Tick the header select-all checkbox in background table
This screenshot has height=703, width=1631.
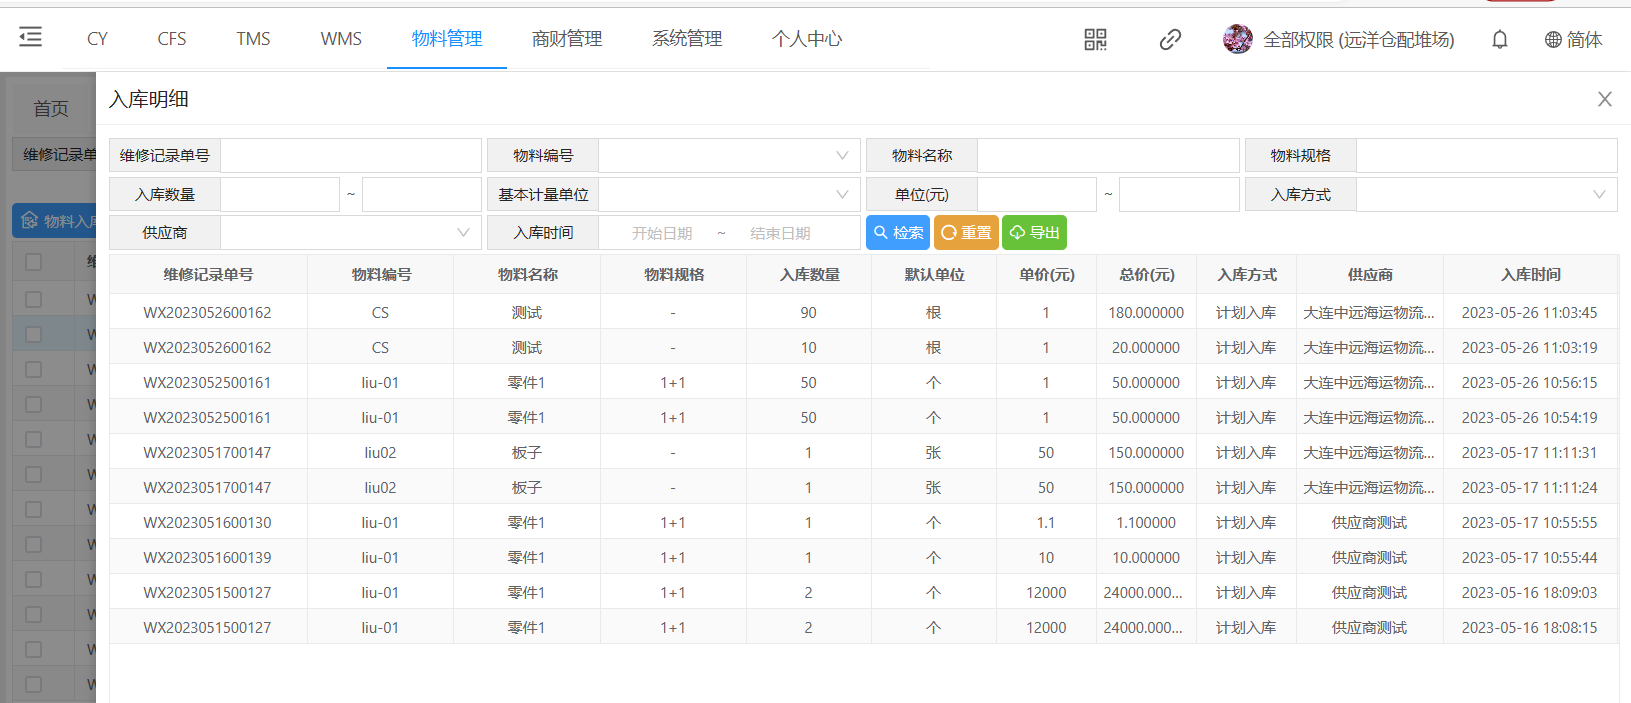click(x=33, y=262)
